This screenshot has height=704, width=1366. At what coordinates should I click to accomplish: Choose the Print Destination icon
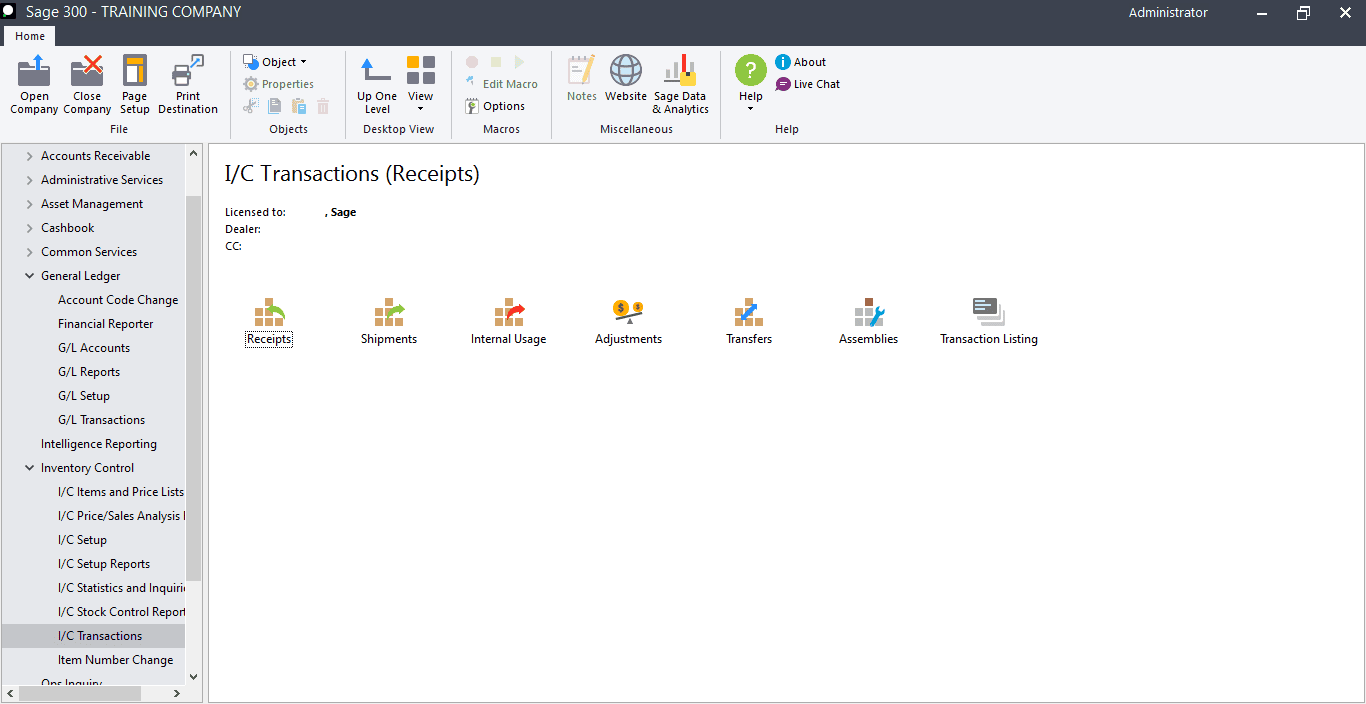tap(188, 85)
